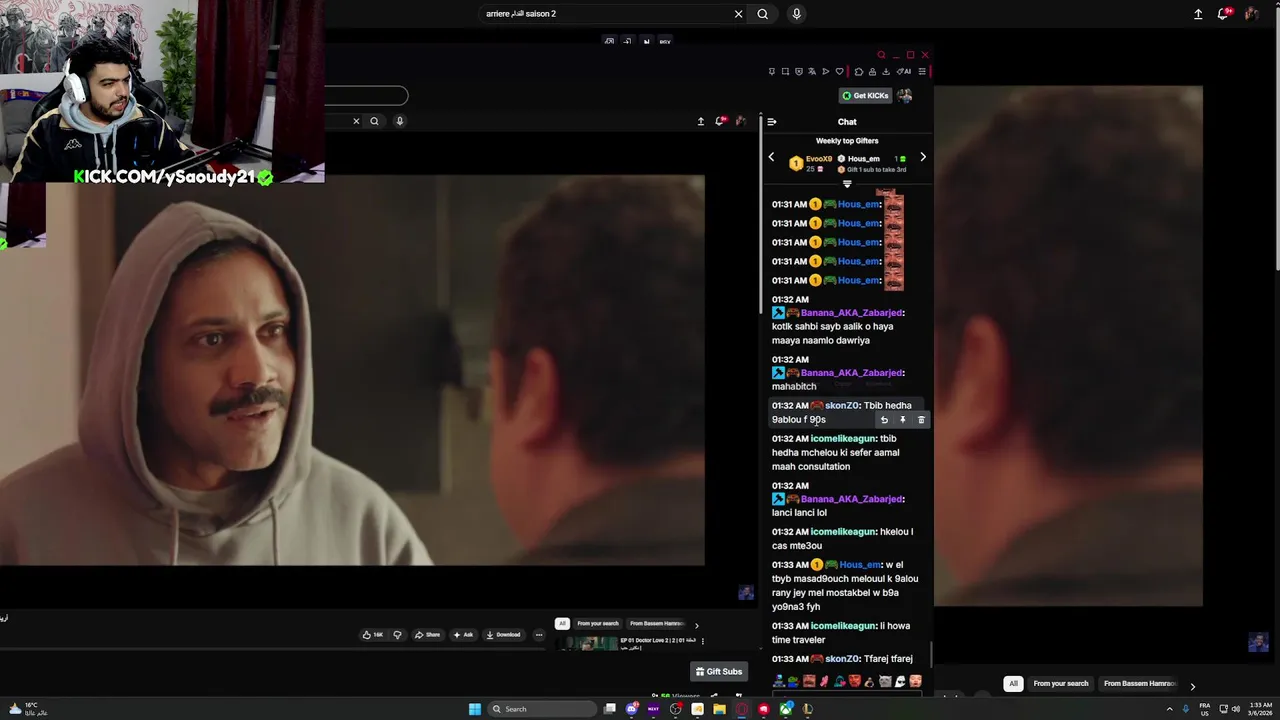Click the browser page scrollbar at right edge
This screenshot has width=1280, height=720.
click(1276, 138)
